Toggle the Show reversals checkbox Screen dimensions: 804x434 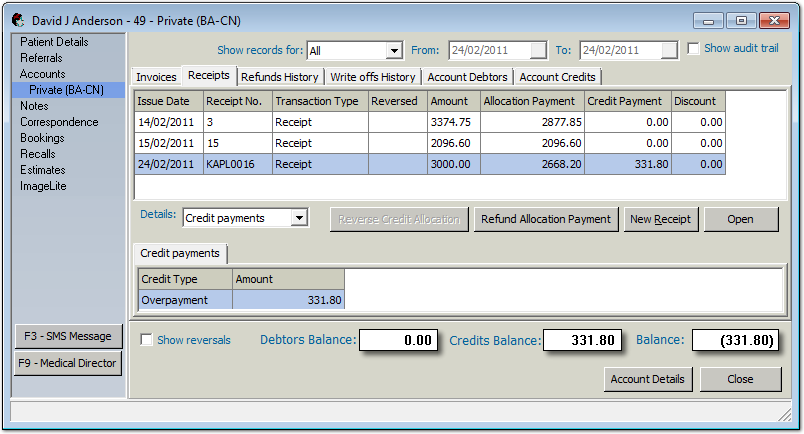pos(147,340)
